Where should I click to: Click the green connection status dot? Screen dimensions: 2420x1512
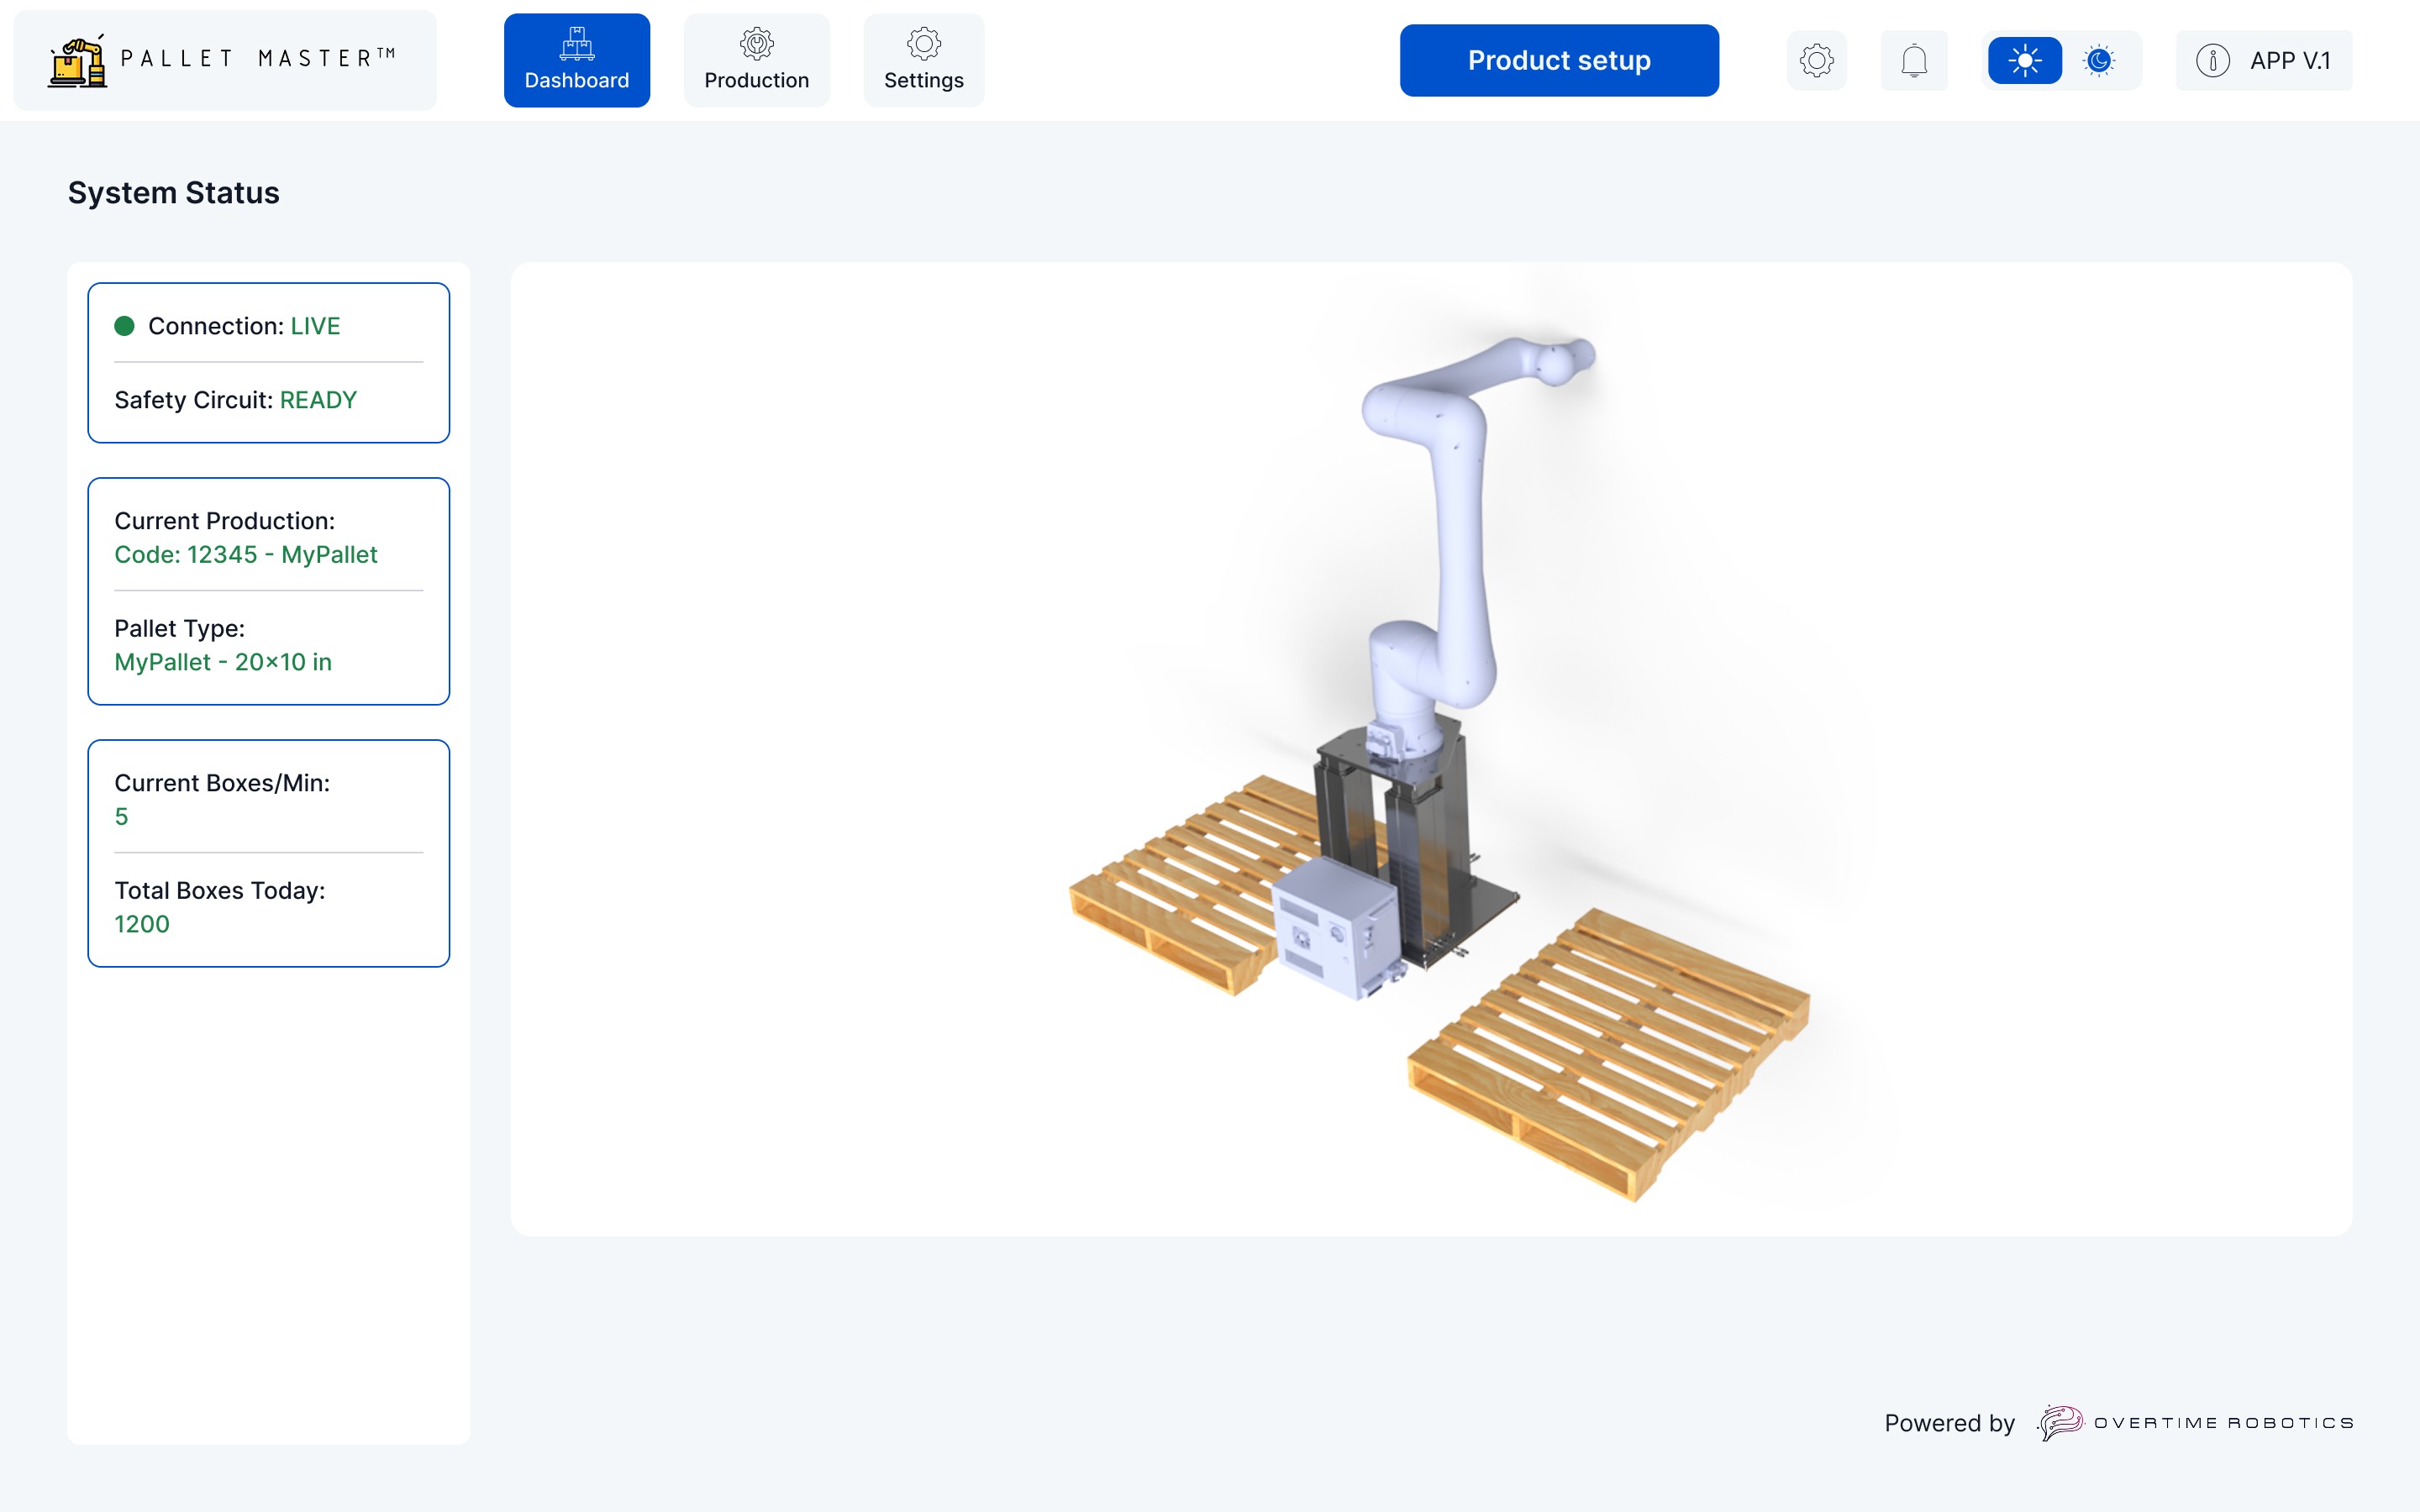pyautogui.click(x=125, y=326)
